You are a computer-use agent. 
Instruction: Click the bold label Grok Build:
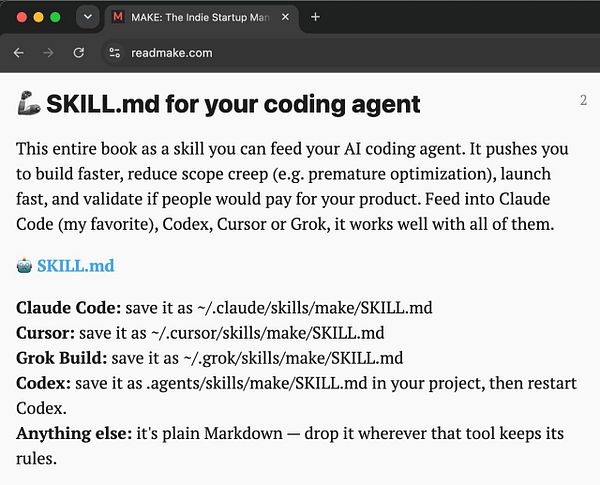coord(62,358)
